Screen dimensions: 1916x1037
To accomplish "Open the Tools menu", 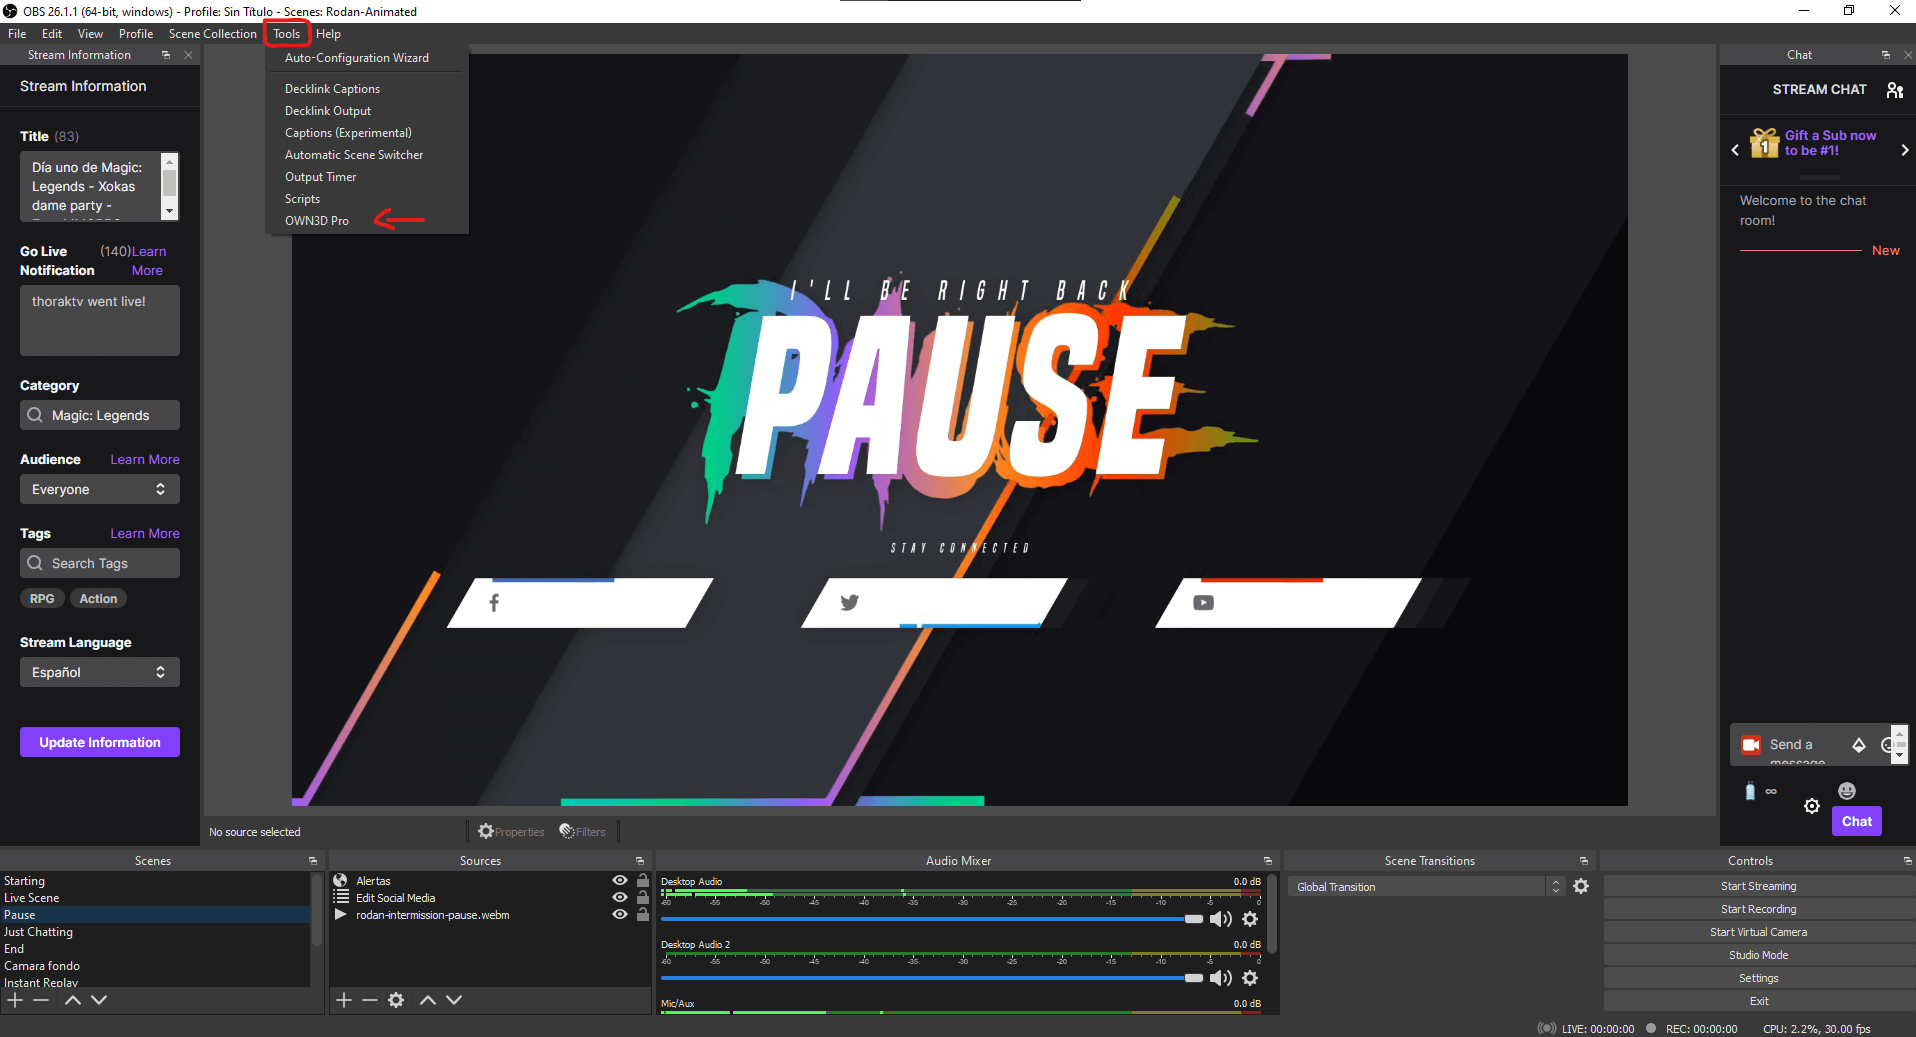I will tap(287, 33).
